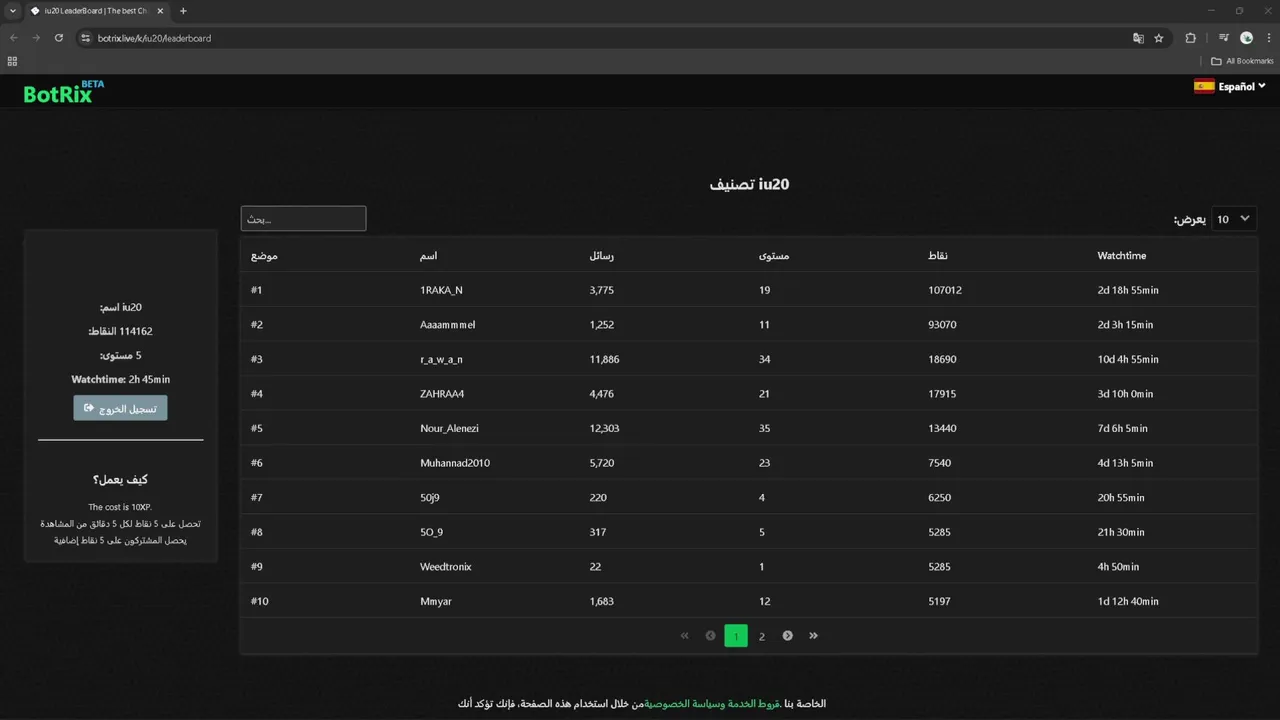Click the موضع column header

(x=264, y=256)
